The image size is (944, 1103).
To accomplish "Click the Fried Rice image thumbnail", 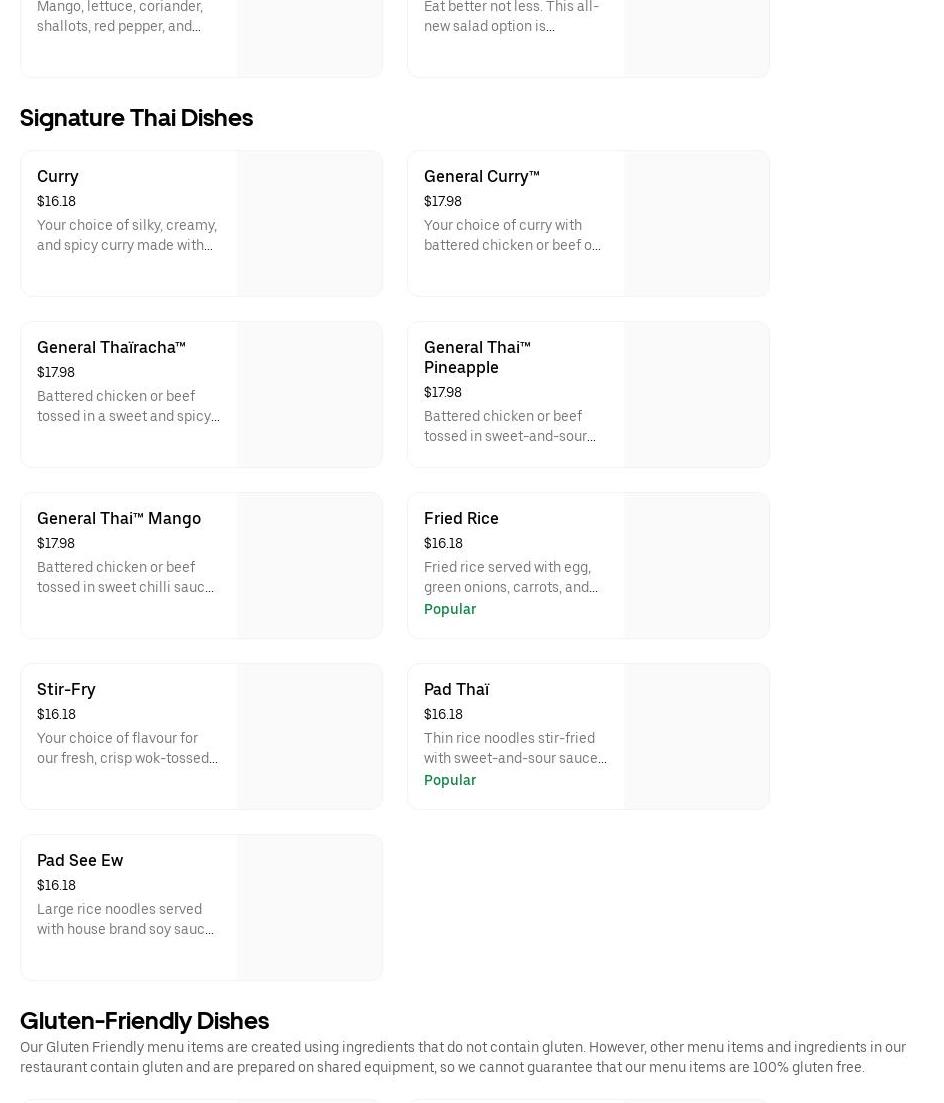I will (697, 566).
